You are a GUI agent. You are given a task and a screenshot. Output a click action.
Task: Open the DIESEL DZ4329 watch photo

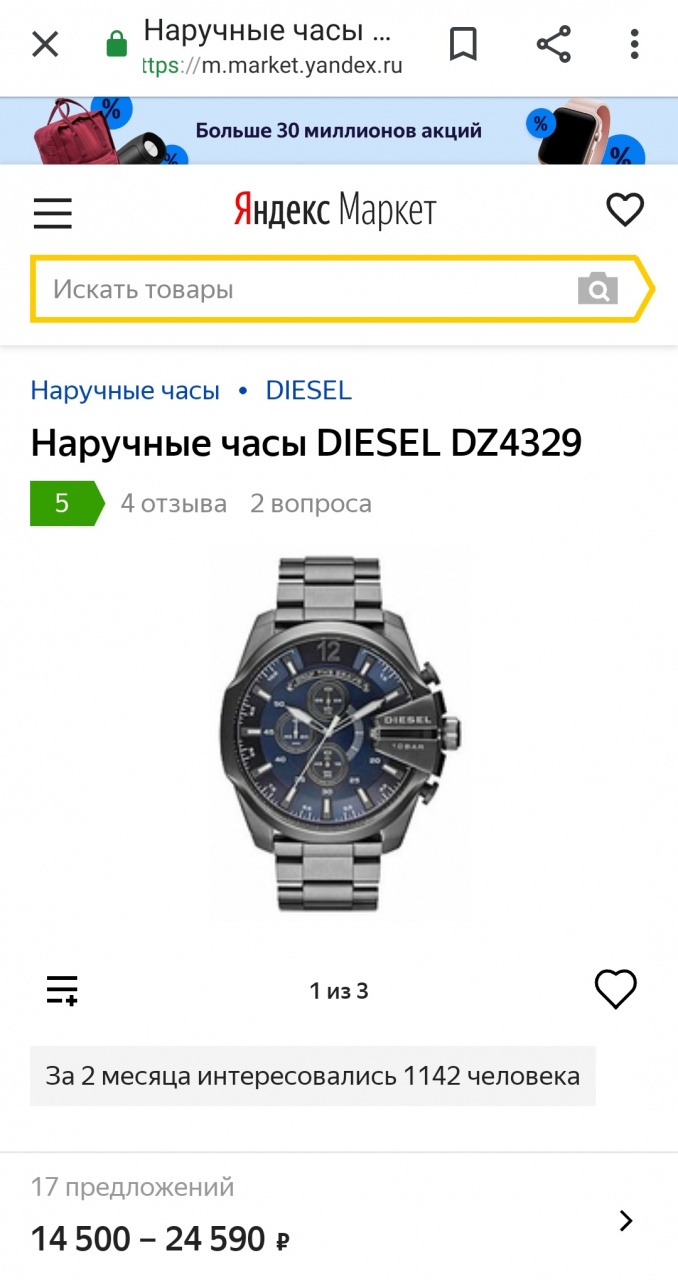coord(340,735)
